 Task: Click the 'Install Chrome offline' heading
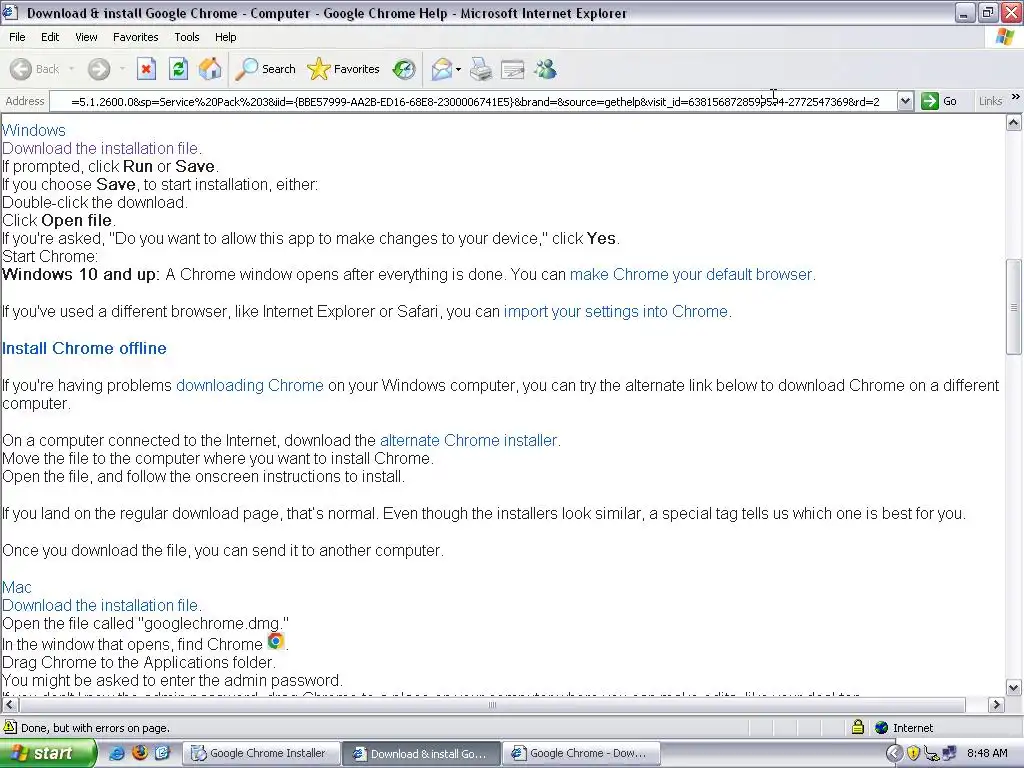(x=84, y=348)
